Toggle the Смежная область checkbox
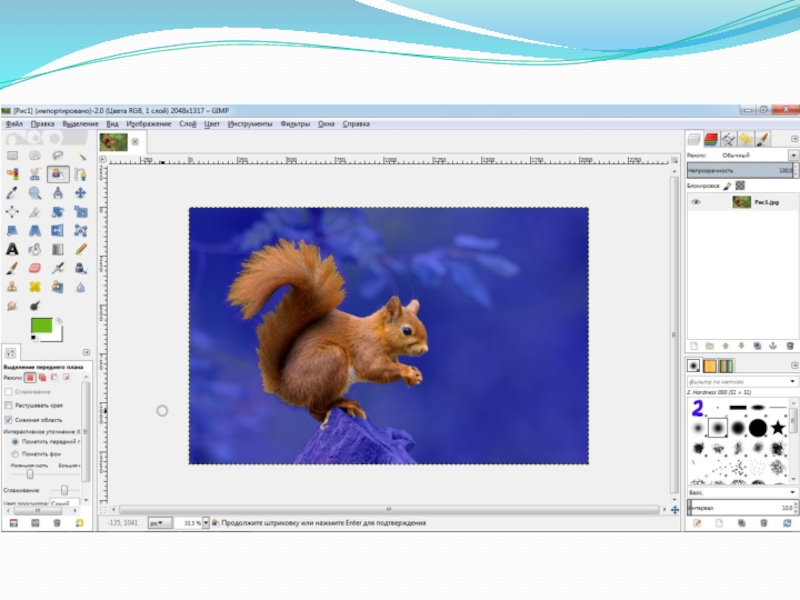 [x=9, y=420]
